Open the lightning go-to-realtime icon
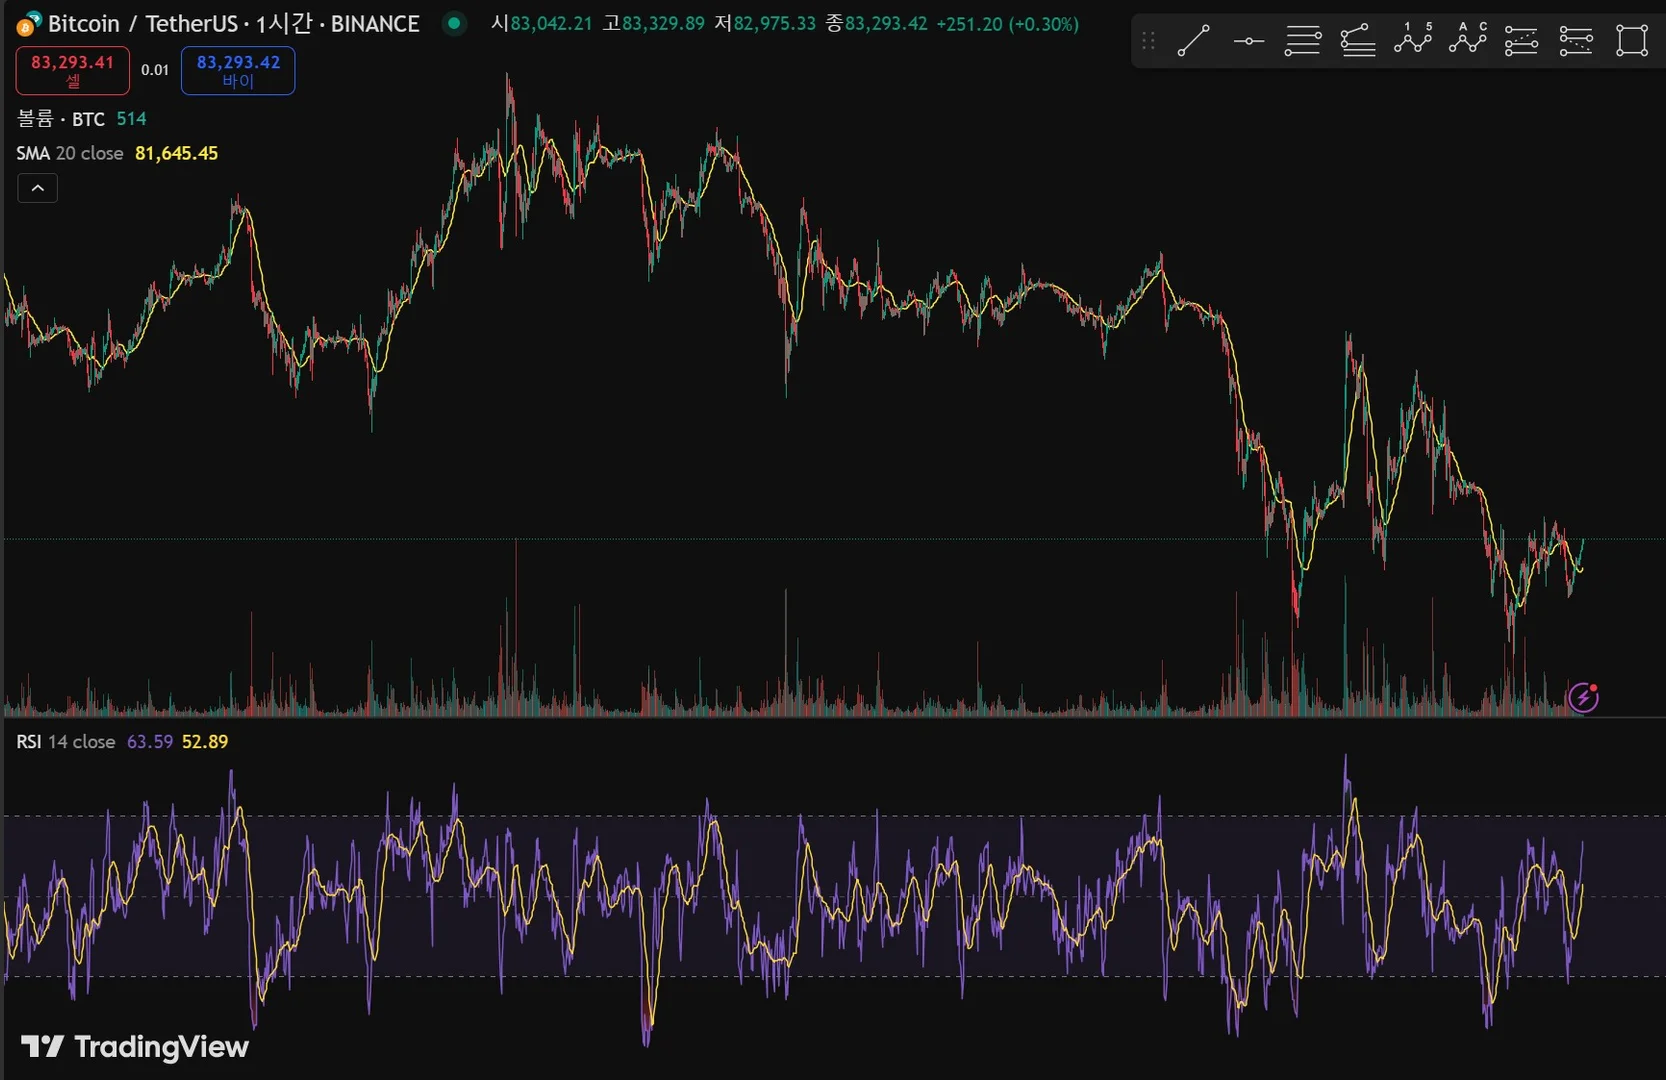This screenshot has width=1666, height=1080. (1583, 696)
